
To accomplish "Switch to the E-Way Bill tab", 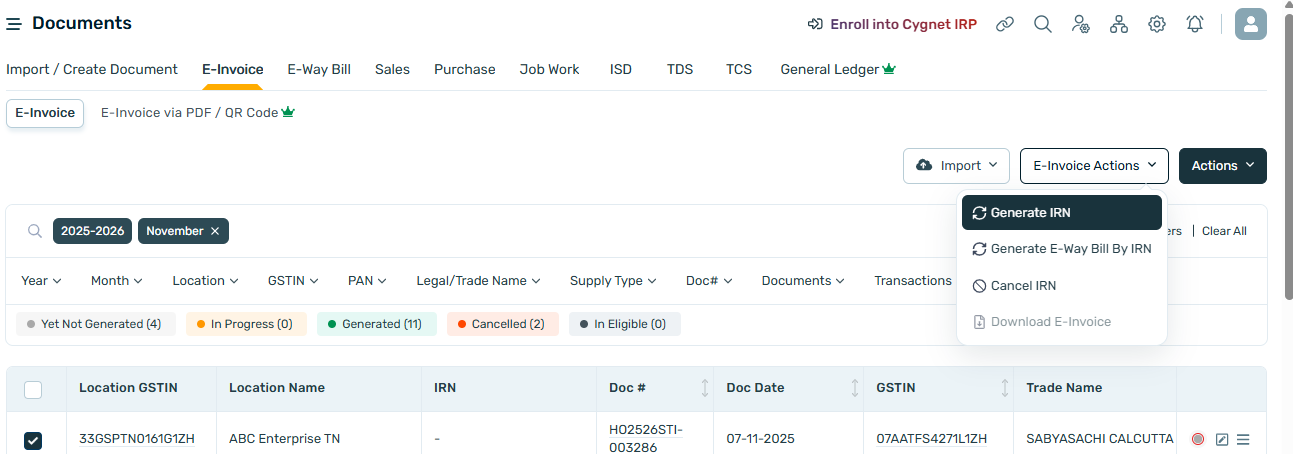I will coord(319,69).
